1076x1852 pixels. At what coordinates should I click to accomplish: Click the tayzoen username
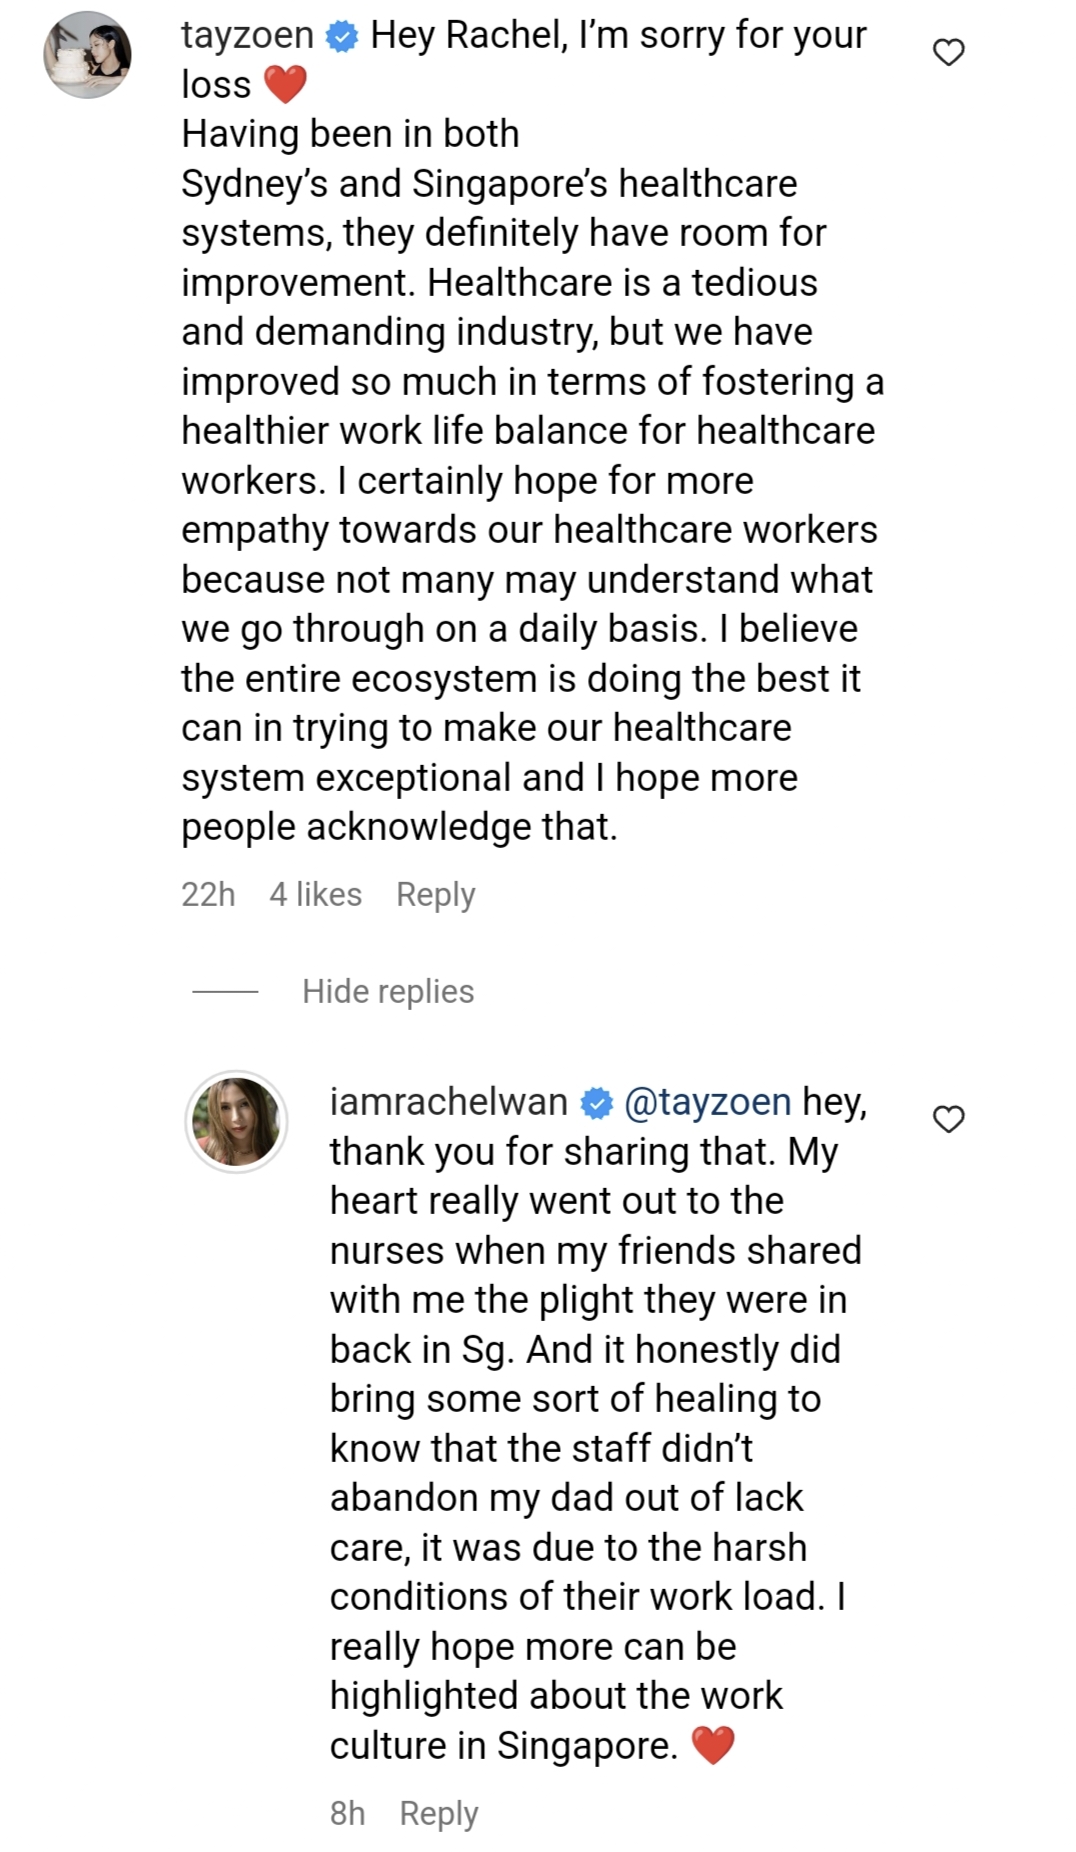click(247, 35)
